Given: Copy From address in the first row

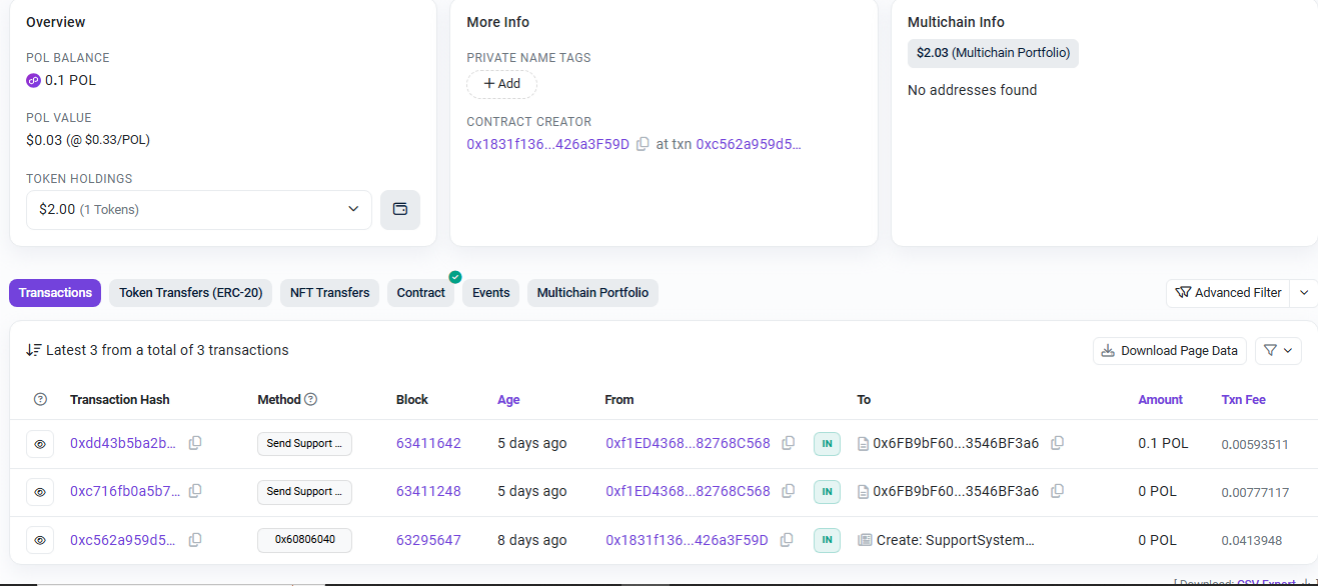Looking at the screenshot, I should pos(788,443).
